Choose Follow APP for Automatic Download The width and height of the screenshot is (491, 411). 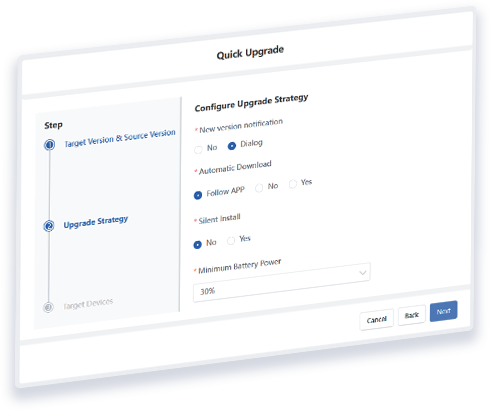click(198, 195)
